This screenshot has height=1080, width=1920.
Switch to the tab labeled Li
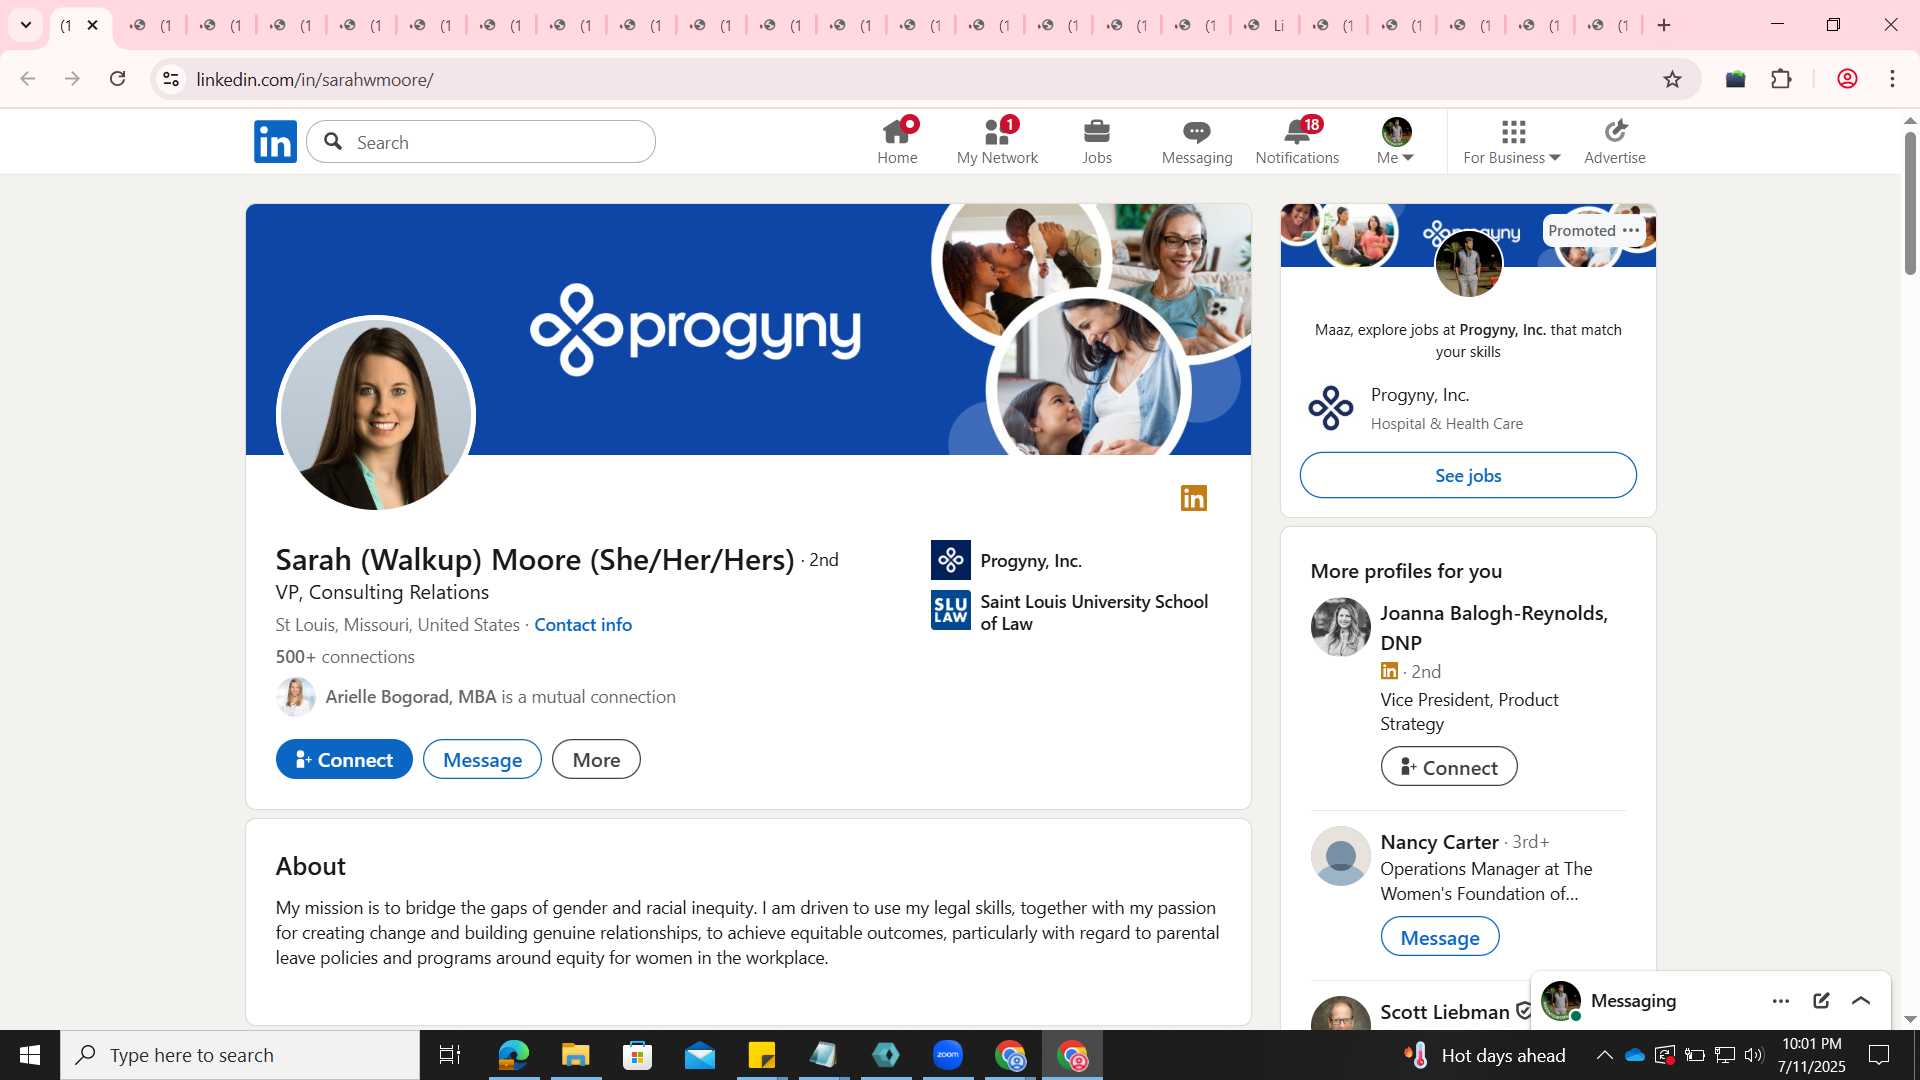click(1264, 25)
